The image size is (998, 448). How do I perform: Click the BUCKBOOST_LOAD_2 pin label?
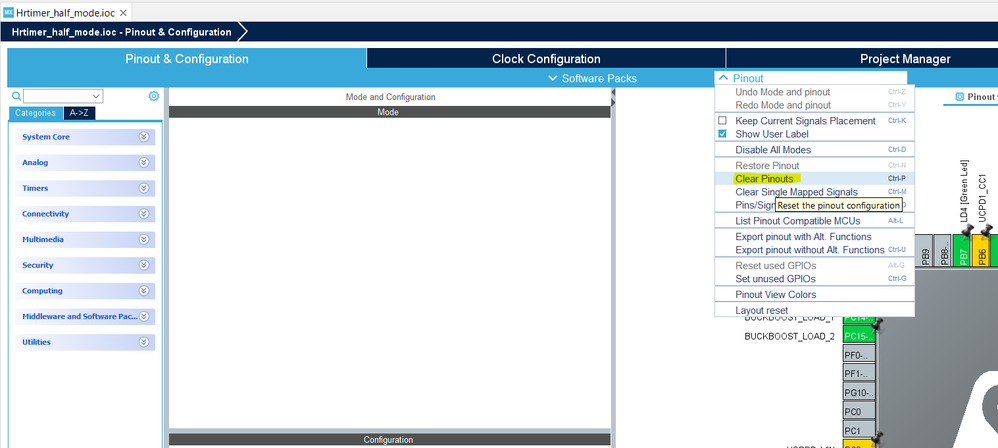[x=789, y=336]
